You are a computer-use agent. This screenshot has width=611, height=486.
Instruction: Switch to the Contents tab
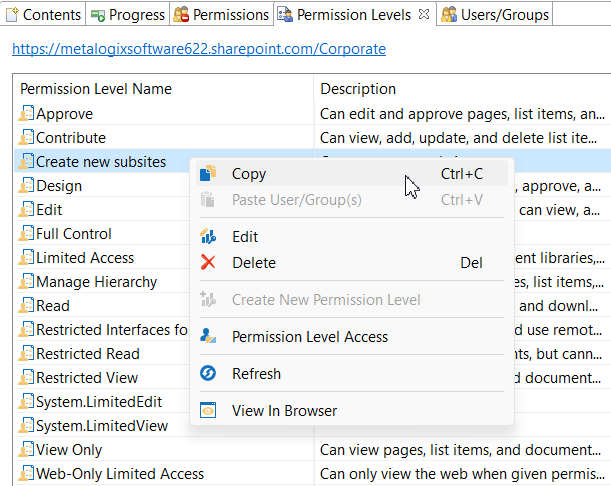pyautogui.click(x=44, y=15)
